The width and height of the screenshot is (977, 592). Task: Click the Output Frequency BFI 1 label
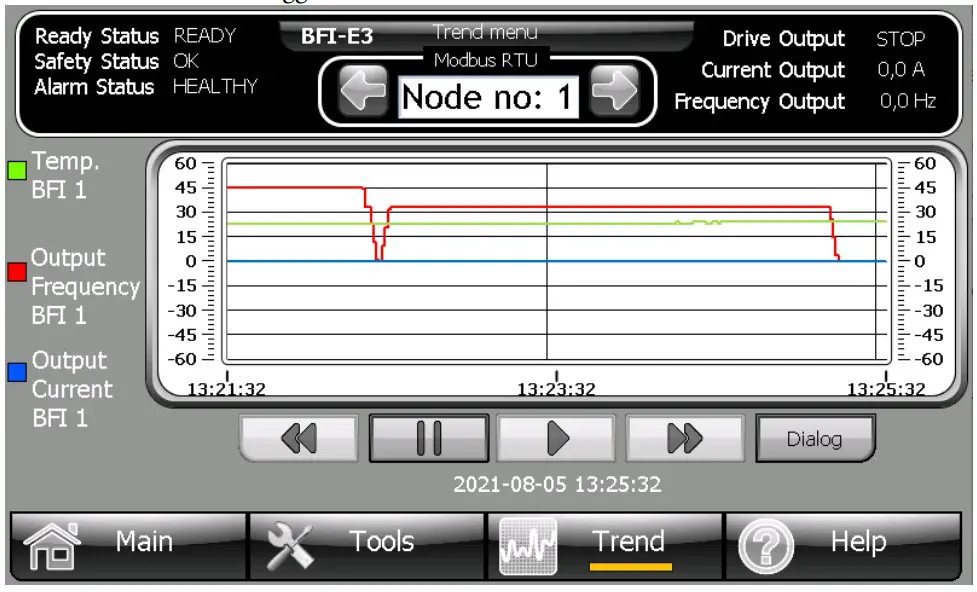pos(85,287)
